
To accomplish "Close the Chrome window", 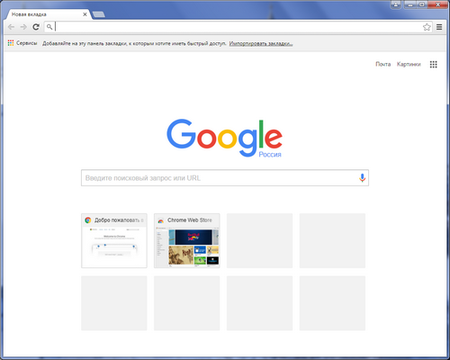I will [x=438, y=4].
